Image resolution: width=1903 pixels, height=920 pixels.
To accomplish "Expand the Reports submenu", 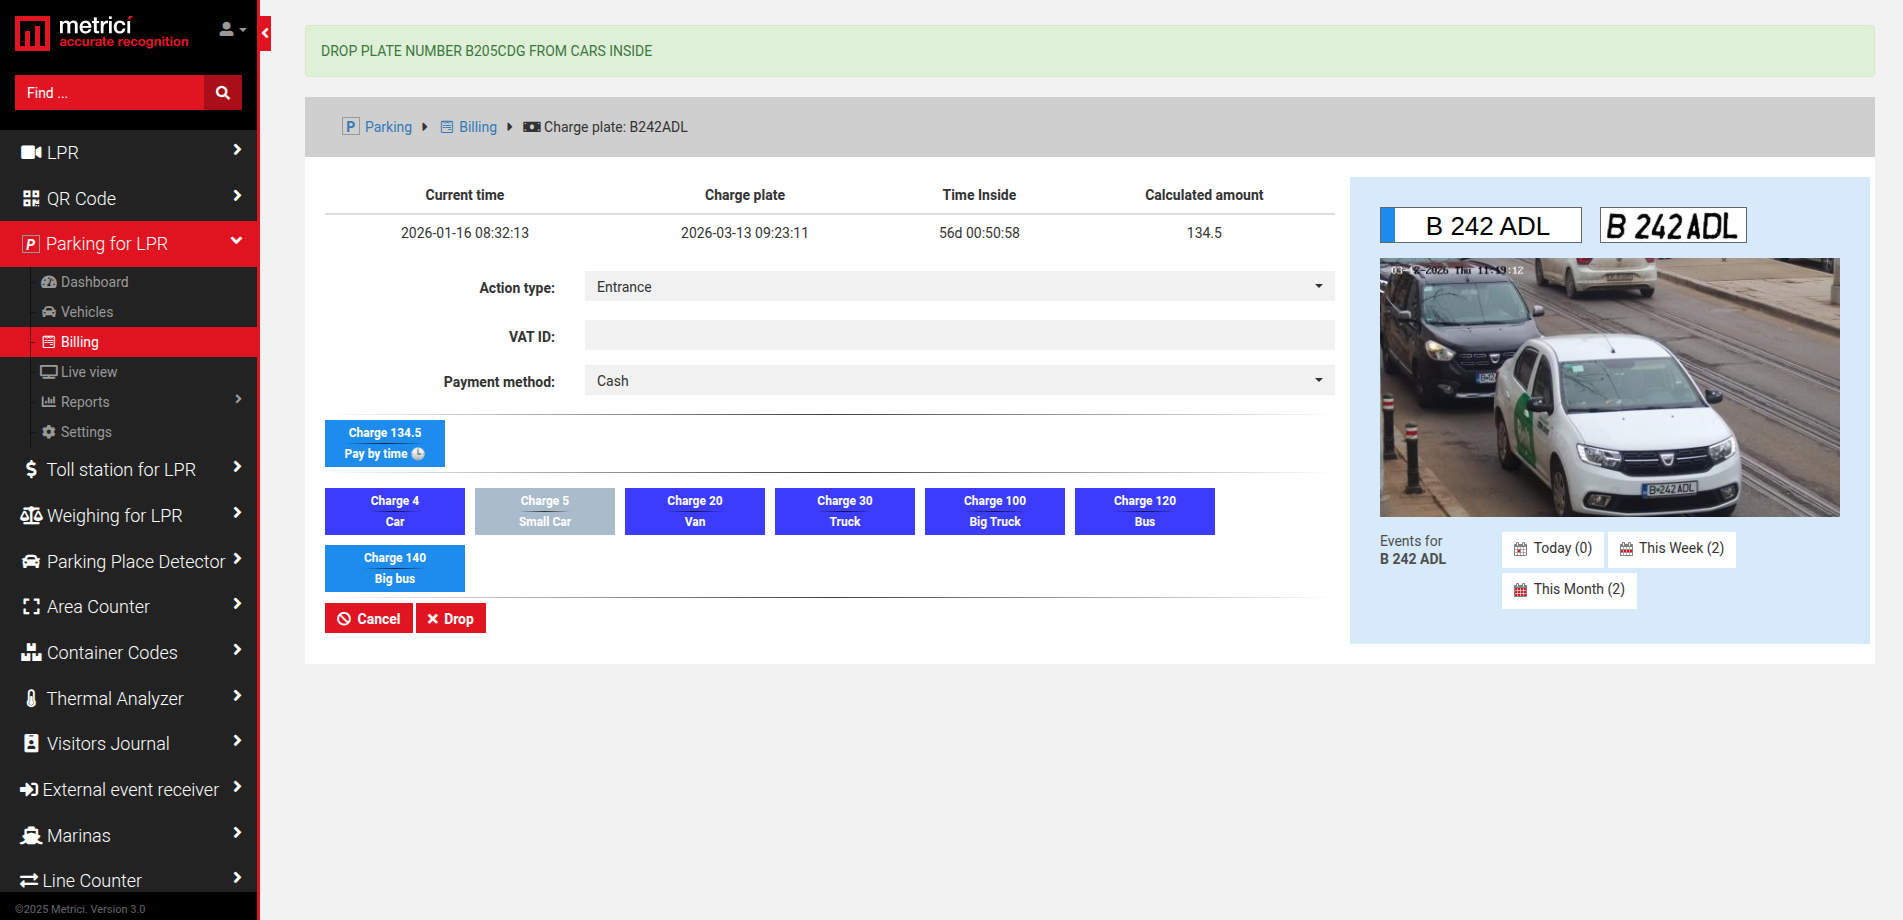I will click(140, 402).
